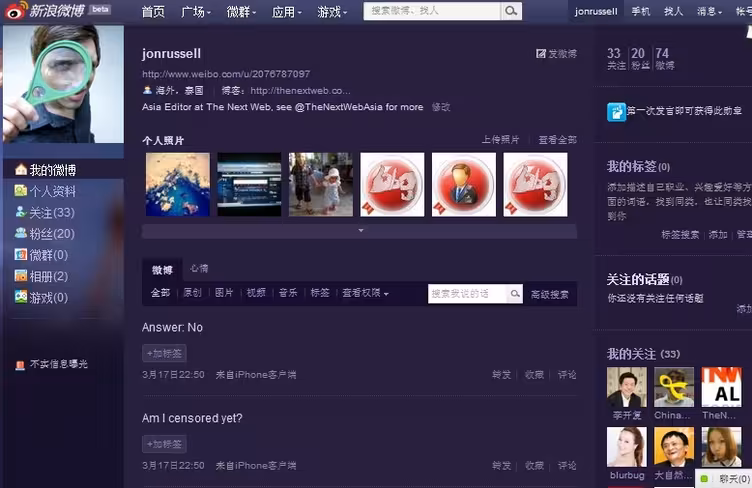The width and height of the screenshot is (752, 488).
Task: Open the 大自然 avatar in 我的关注
Action: [x=674, y=447]
